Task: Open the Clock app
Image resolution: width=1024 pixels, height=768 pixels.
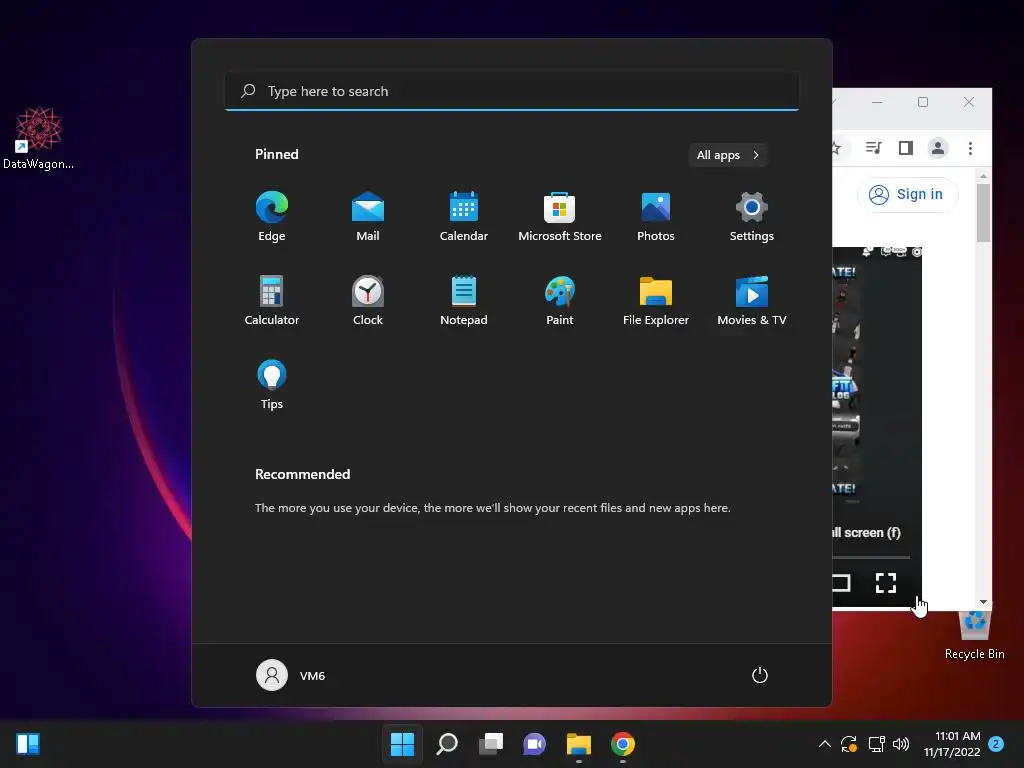Action: pyautogui.click(x=368, y=300)
